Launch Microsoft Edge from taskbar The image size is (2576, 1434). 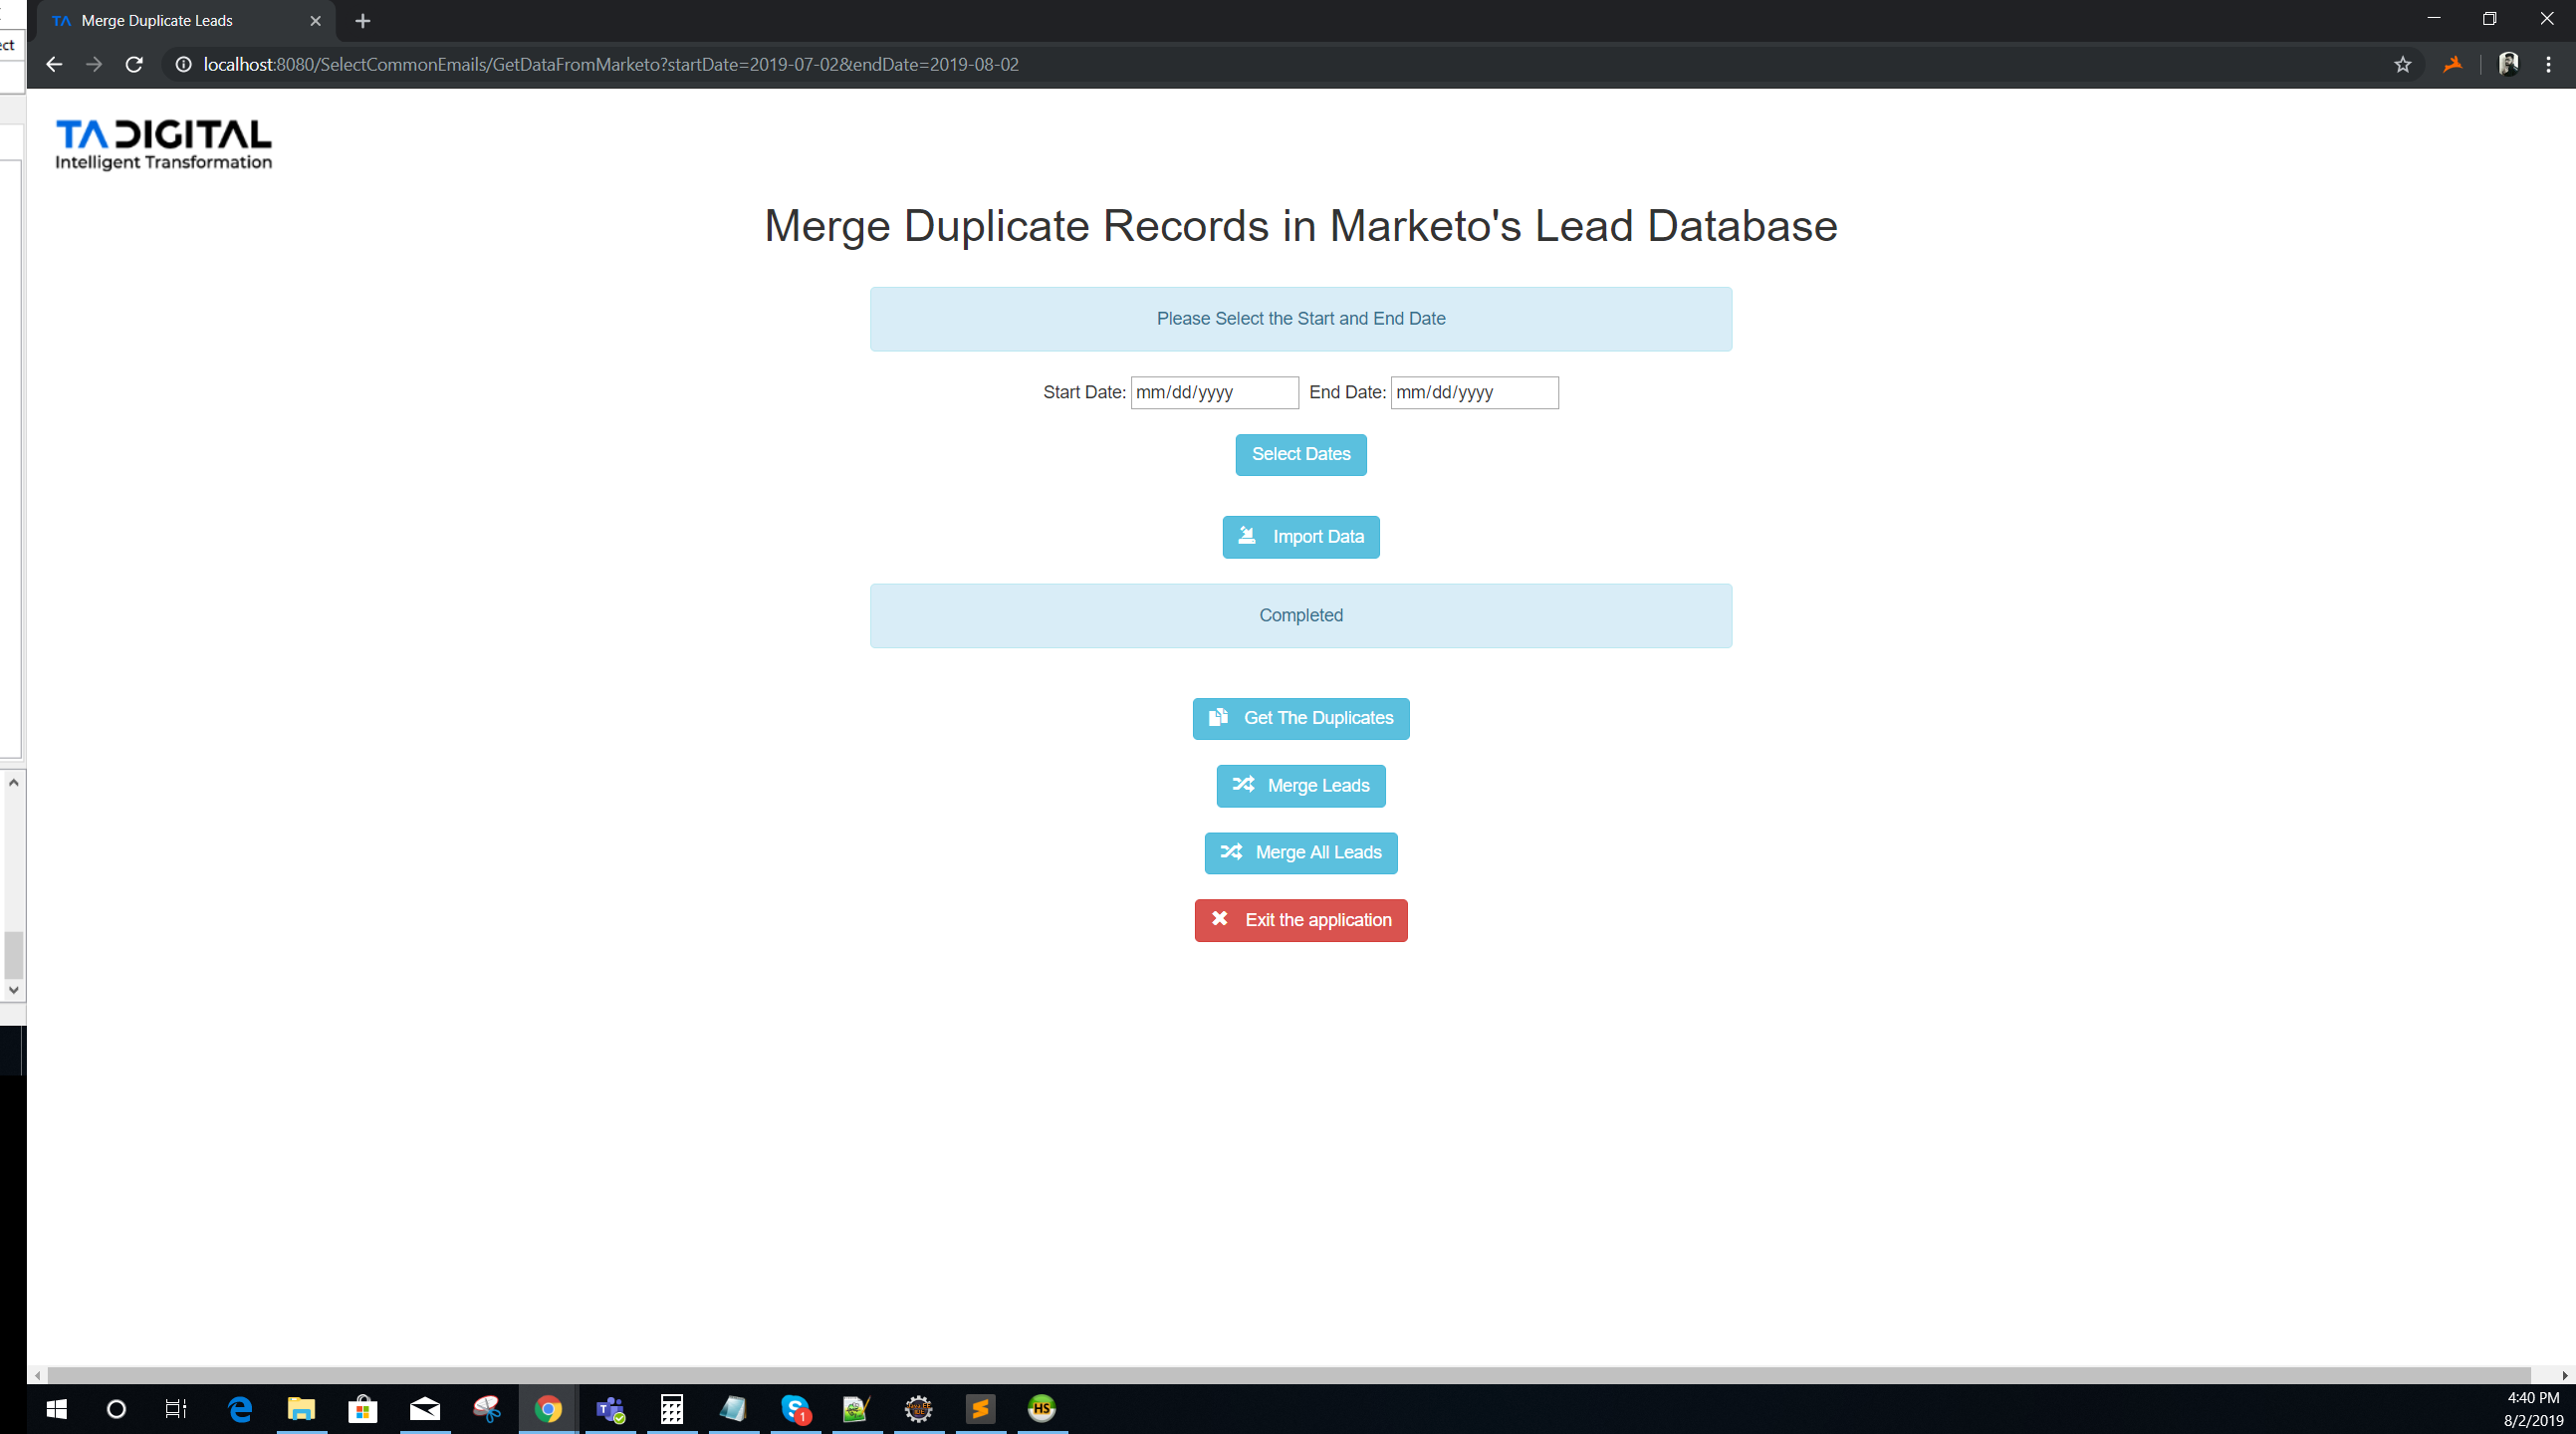coord(240,1408)
